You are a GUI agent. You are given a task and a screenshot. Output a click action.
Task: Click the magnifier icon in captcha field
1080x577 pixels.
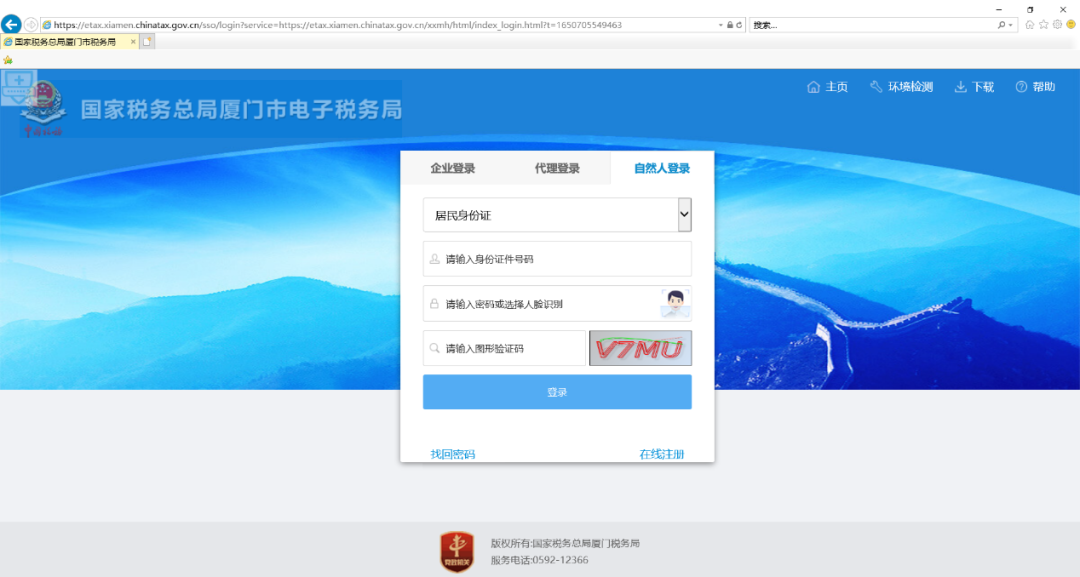435,348
